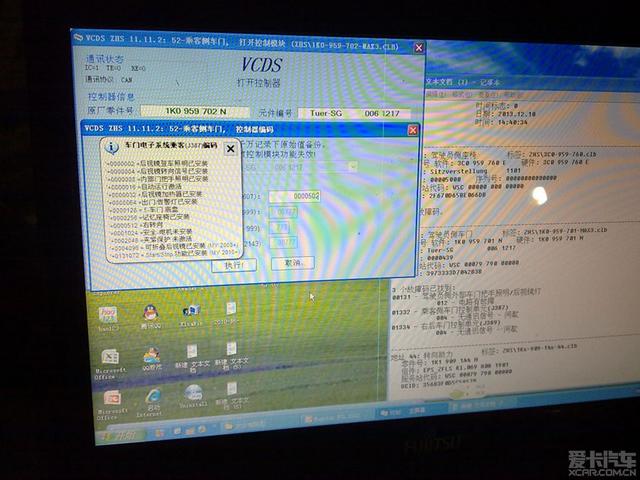
Task: Open the two-people desktop icon beside 腾讯QQ
Action: (x=191, y=311)
